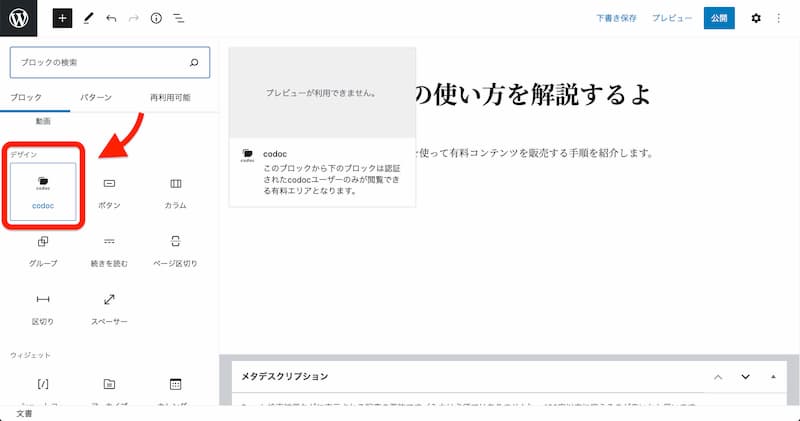Click the 文書 breadcrumb in footer
This screenshot has width=800, height=421.
(24, 414)
